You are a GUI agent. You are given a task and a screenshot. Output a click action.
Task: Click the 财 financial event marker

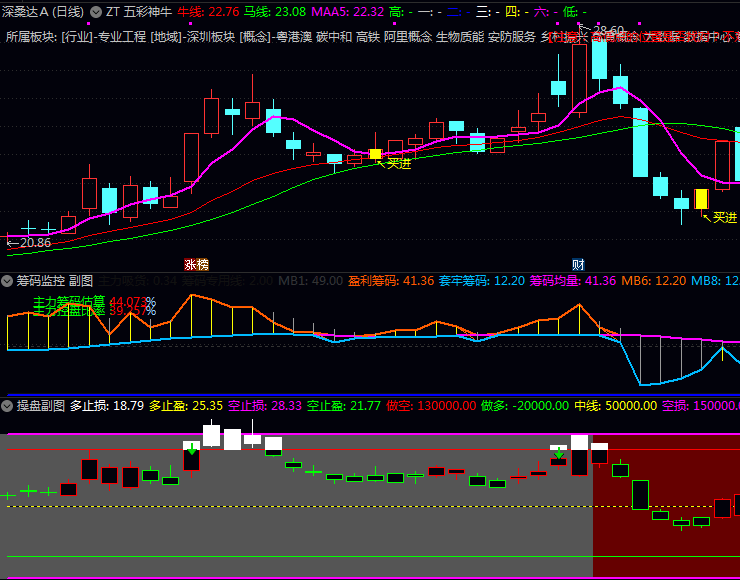click(x=578, y=265)
